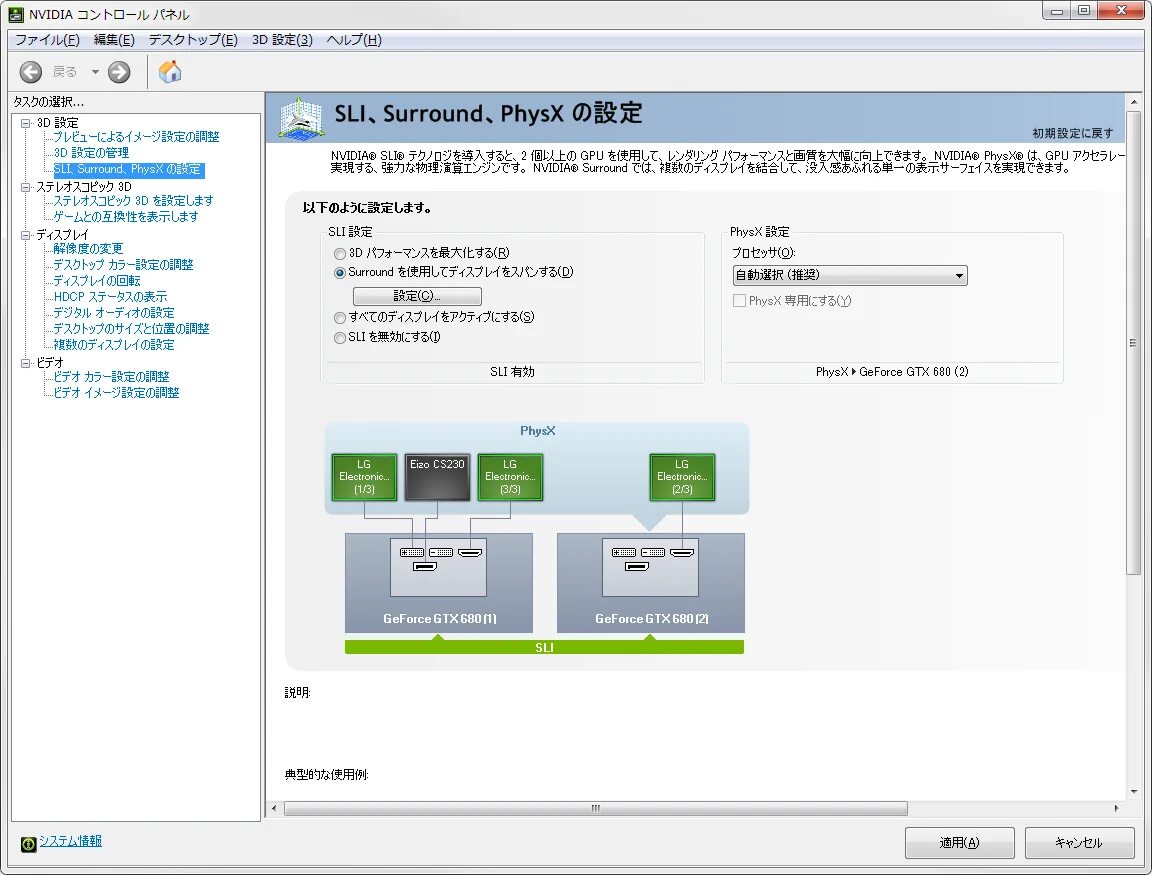Select the LG Electronic (2/3) display tile

pos(682,478)
